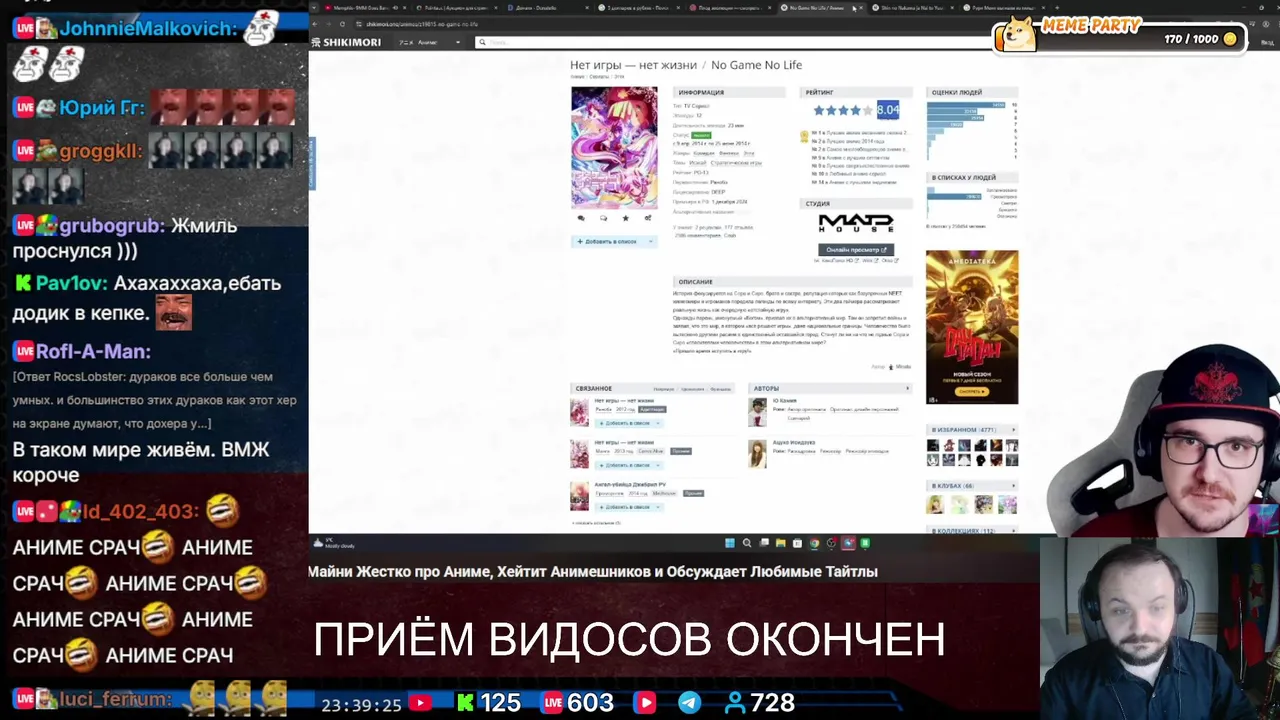Click the fifth grey rating star
Image resolution: width=1280 pixels, height=720 pixels.
coord(867,111)
